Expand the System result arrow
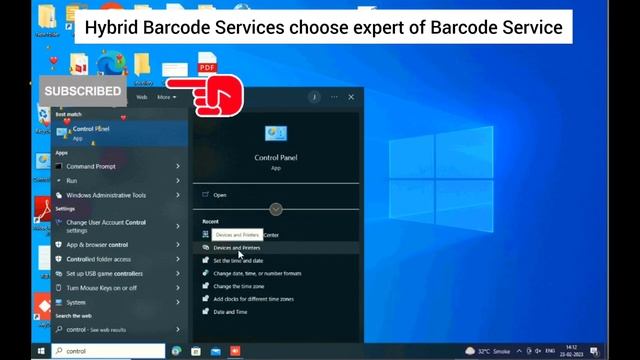This screenshot has height=360, width=640. [x=178, y=302]
